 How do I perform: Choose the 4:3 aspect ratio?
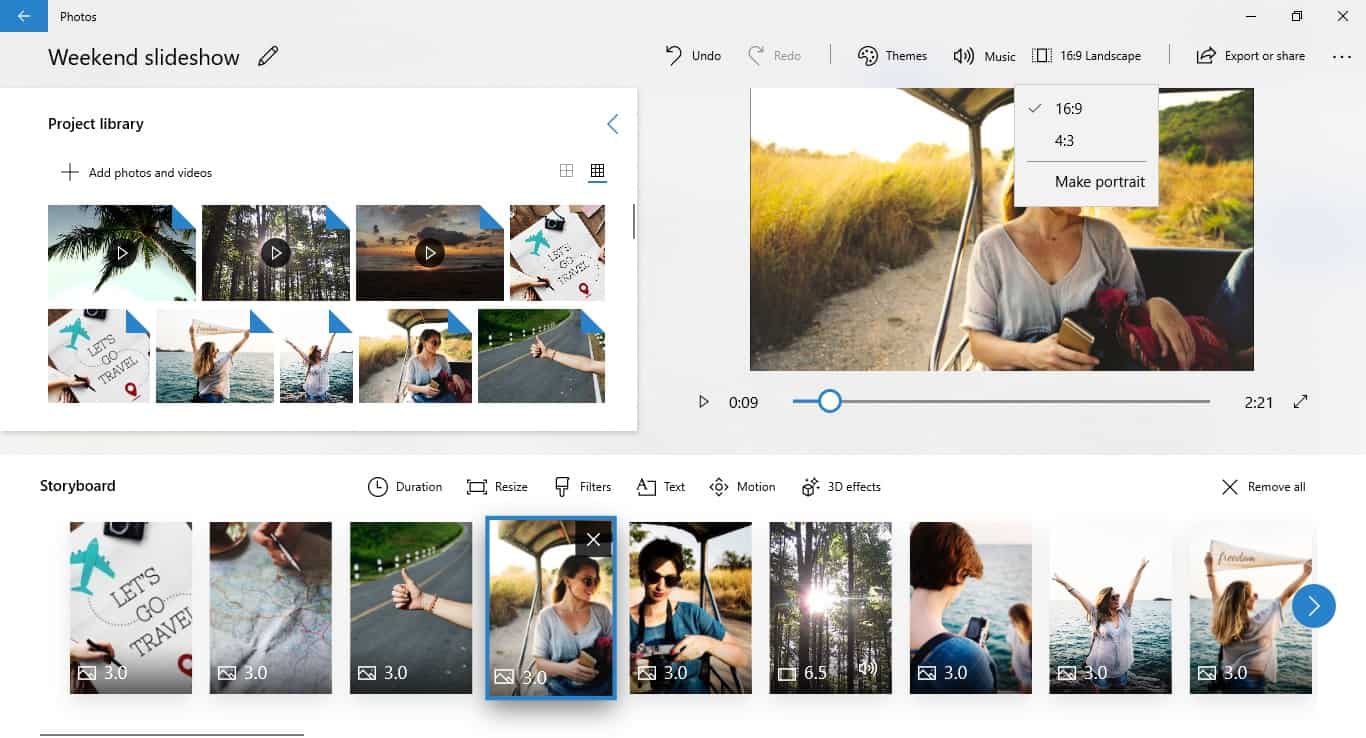1064,141
